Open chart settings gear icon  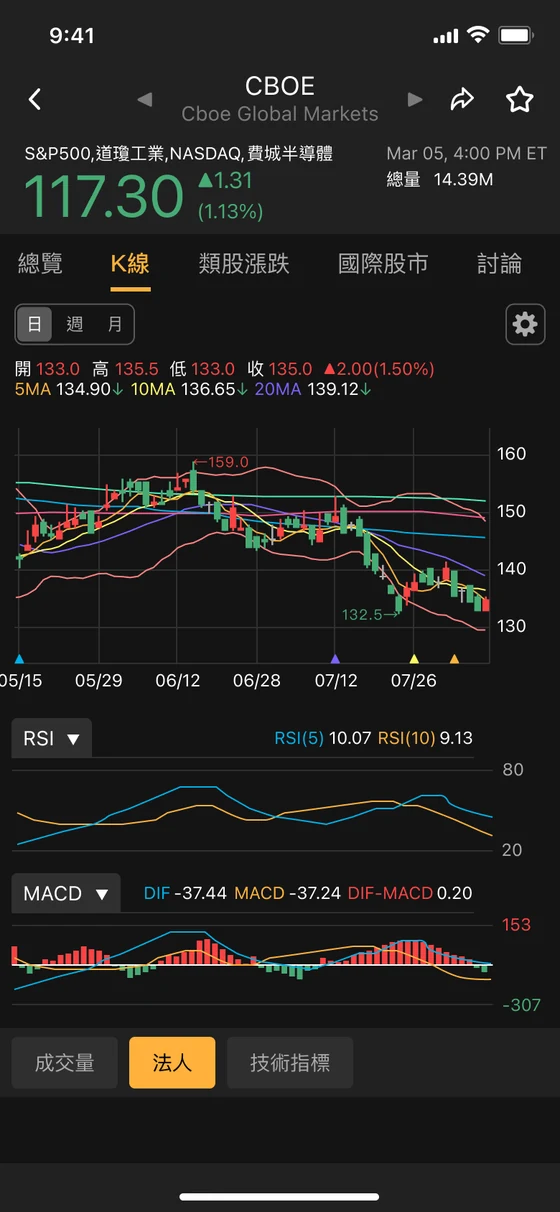(525, 324)
